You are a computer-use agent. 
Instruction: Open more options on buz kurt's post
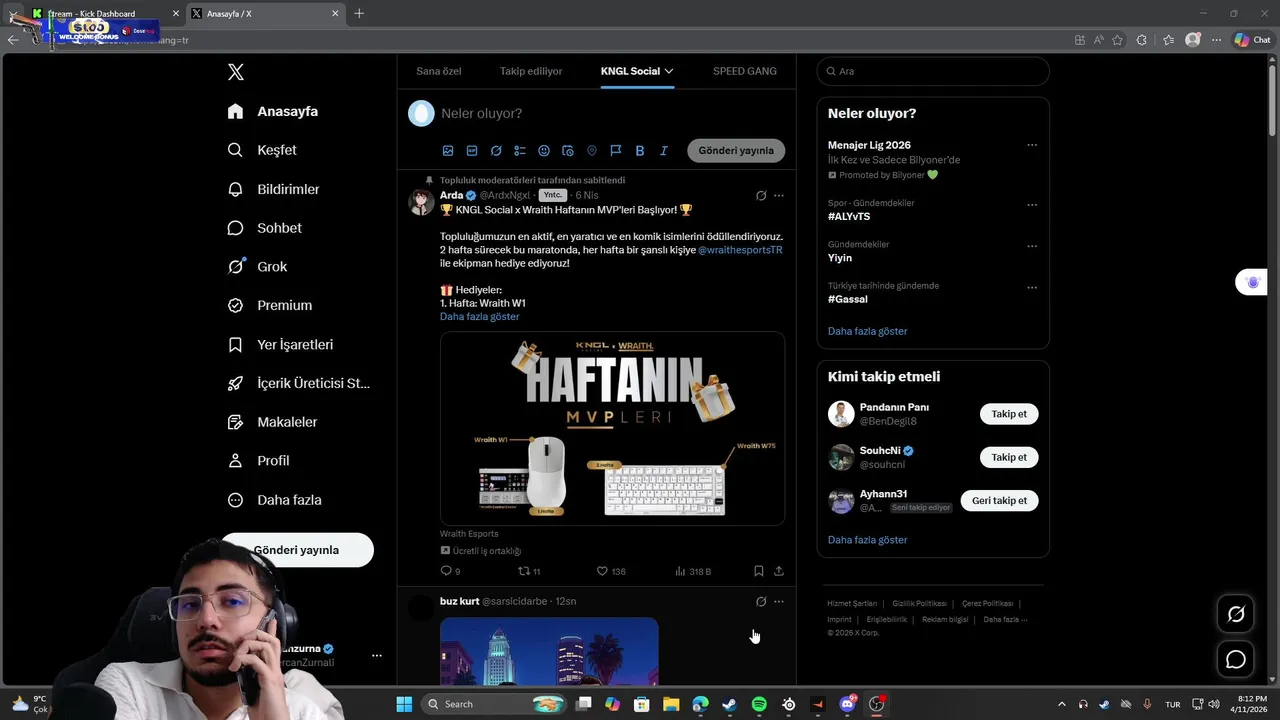pyautogui.click(x=779, y=602)
